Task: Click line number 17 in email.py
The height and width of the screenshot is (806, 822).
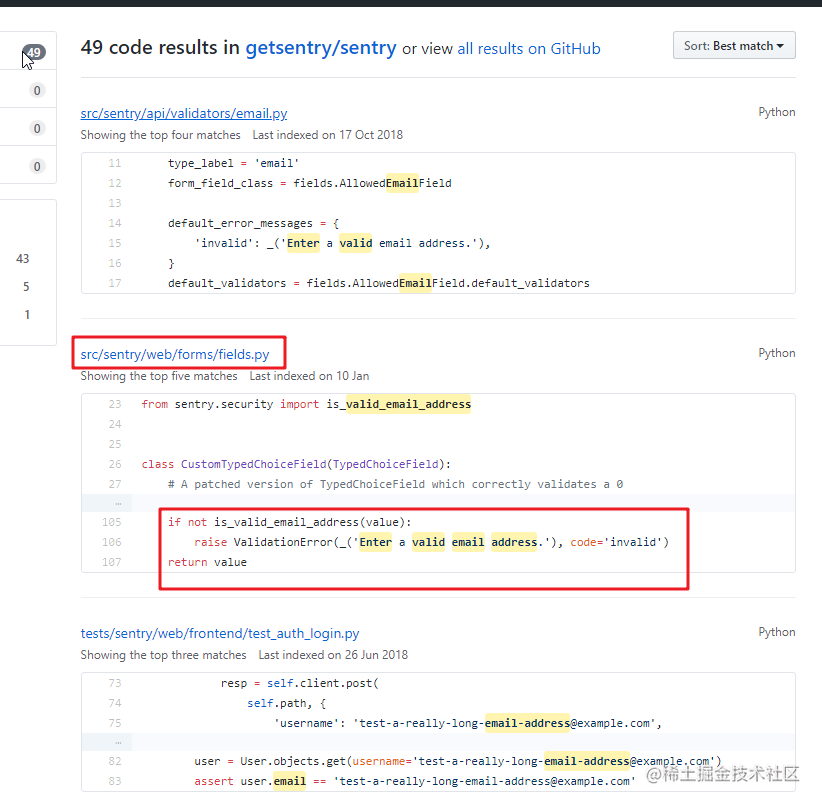Action: pos(115,283)
